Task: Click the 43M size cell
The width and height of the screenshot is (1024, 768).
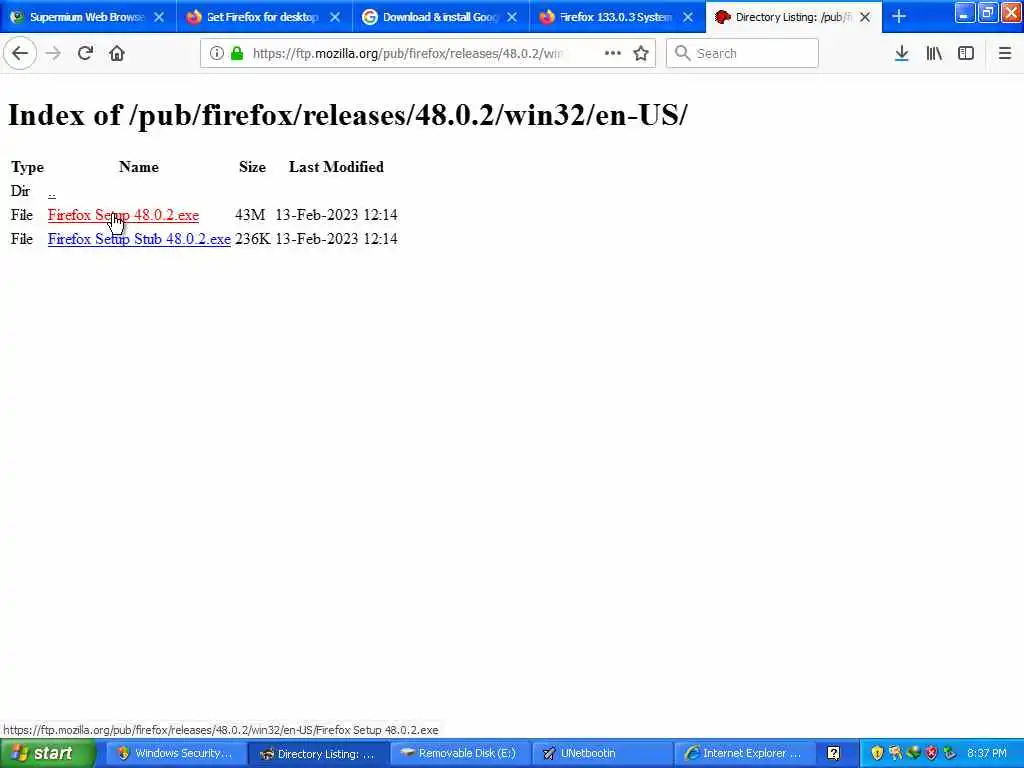Action: (250, 215)
